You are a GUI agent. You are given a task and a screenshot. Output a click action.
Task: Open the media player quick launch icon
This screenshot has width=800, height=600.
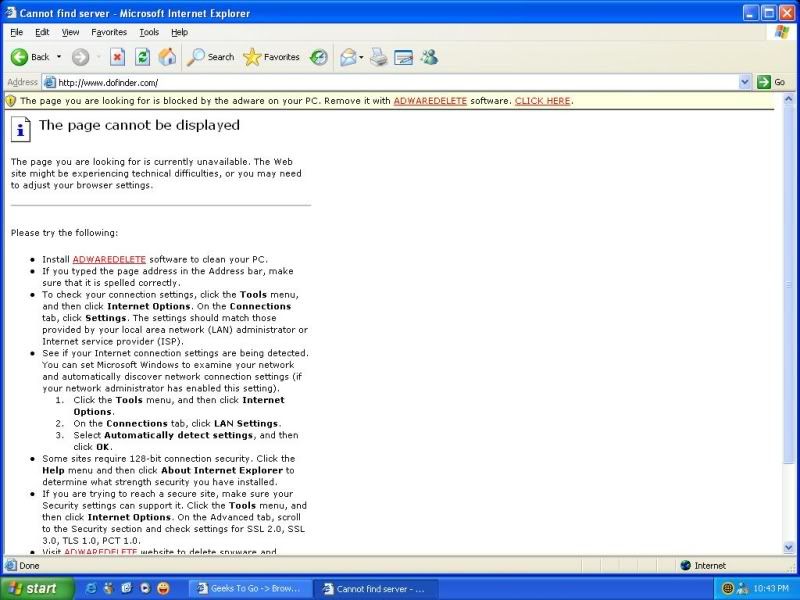pyautogui.click(x=145, y=588)
